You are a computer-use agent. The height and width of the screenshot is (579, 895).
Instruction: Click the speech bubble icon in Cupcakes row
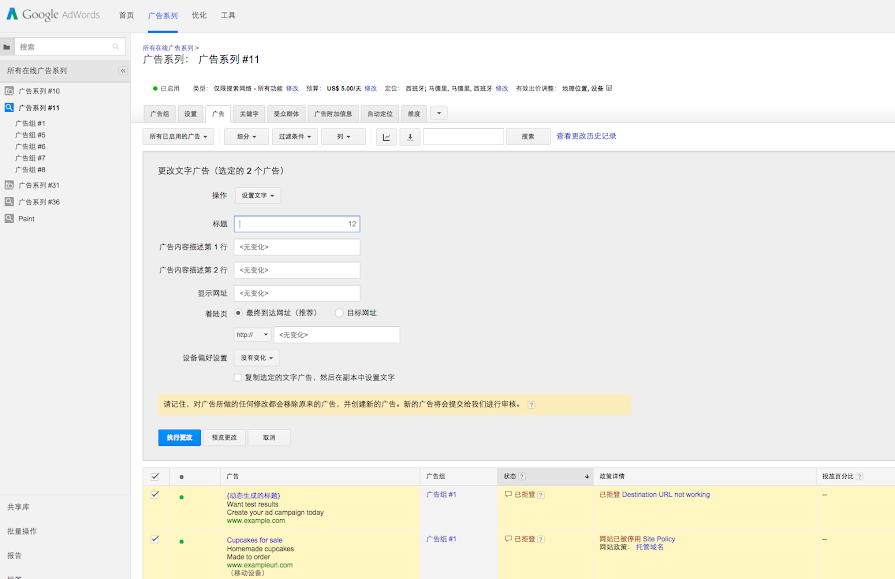[x=508, y=539]
